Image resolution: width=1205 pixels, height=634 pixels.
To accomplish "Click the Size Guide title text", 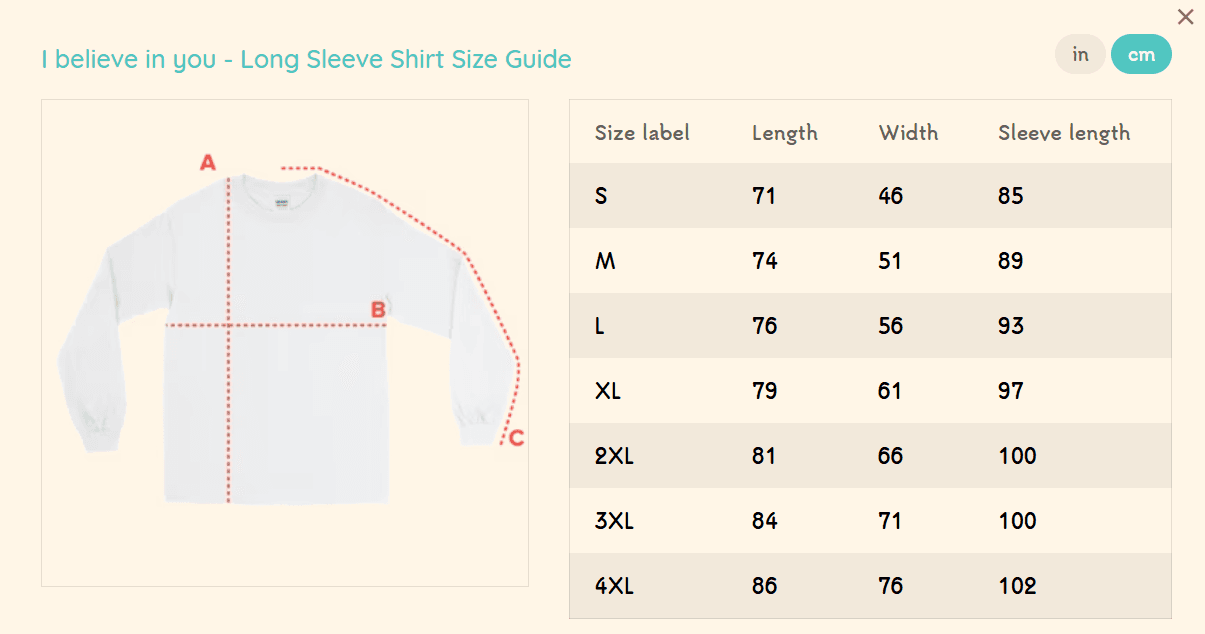I will point(306,60).
